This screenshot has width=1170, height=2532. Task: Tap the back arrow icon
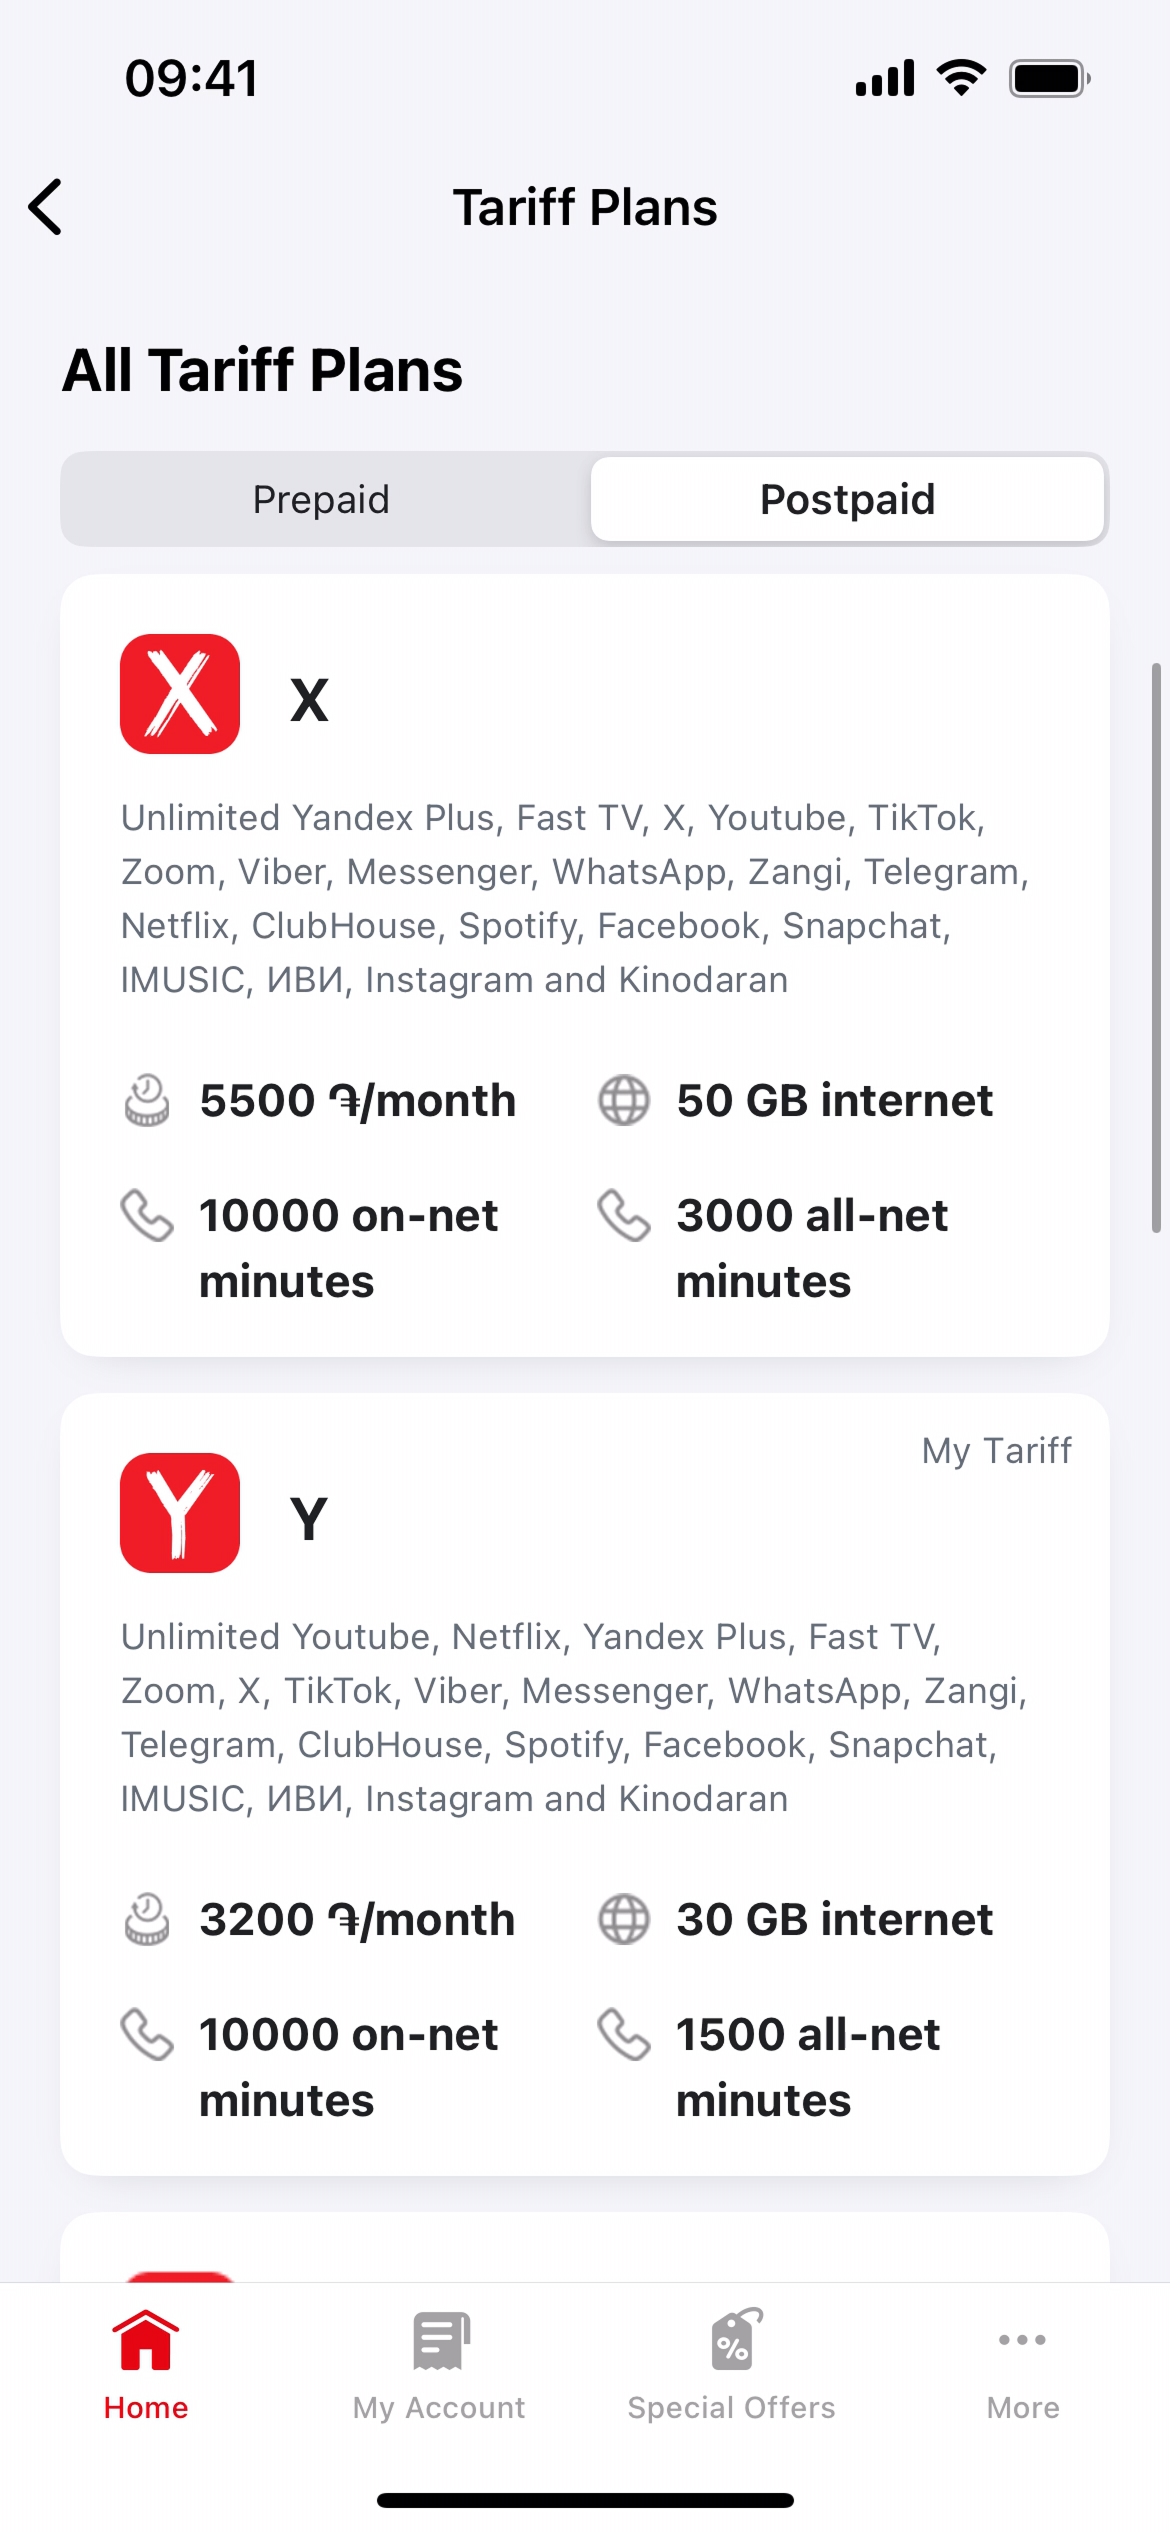pos(46,207)
